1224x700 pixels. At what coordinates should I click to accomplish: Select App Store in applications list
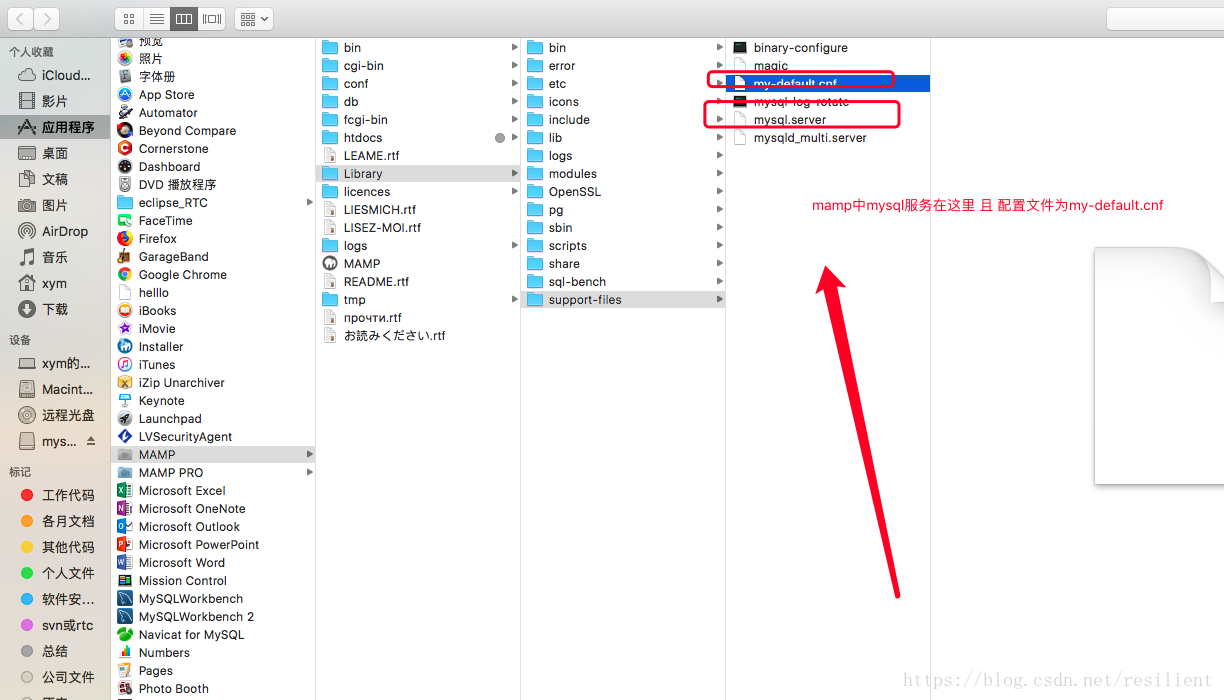click(213, 95)
